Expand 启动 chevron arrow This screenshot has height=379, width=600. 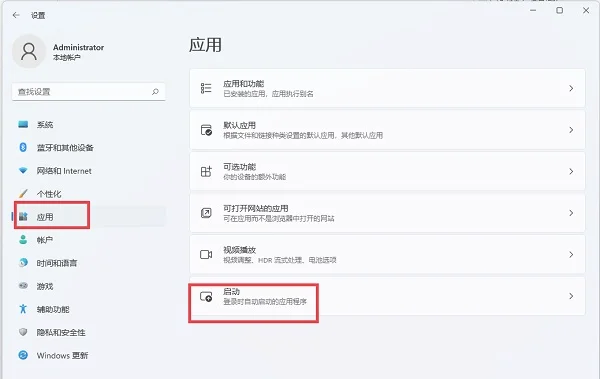tap(571, 296)
